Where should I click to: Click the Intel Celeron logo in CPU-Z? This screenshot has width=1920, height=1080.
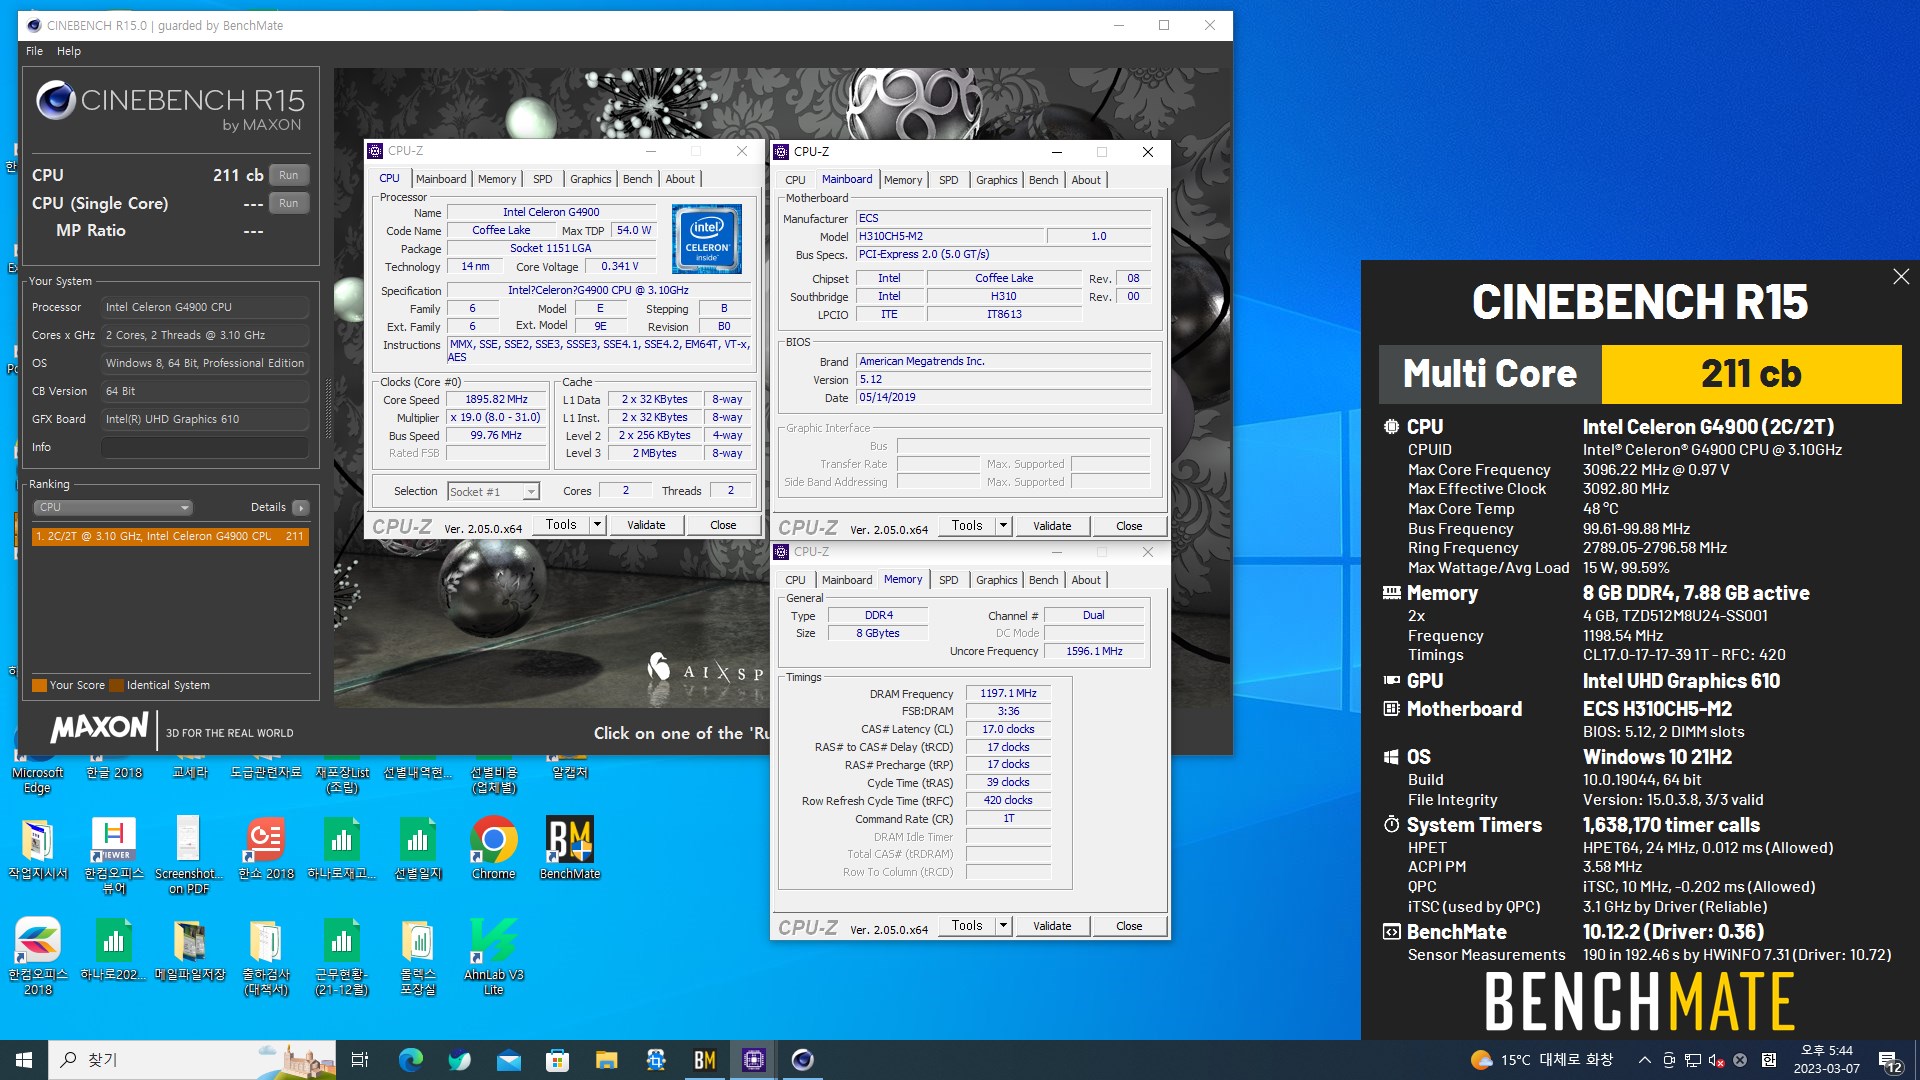click(x=707, y=239)
